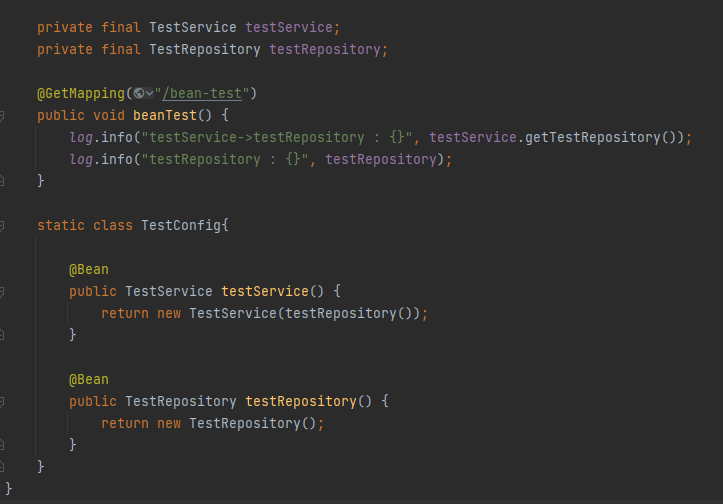This screenshot has height=504, width=723.
Task: Click the fold end marker of testRepository() method
Action: tap(2, 445)
